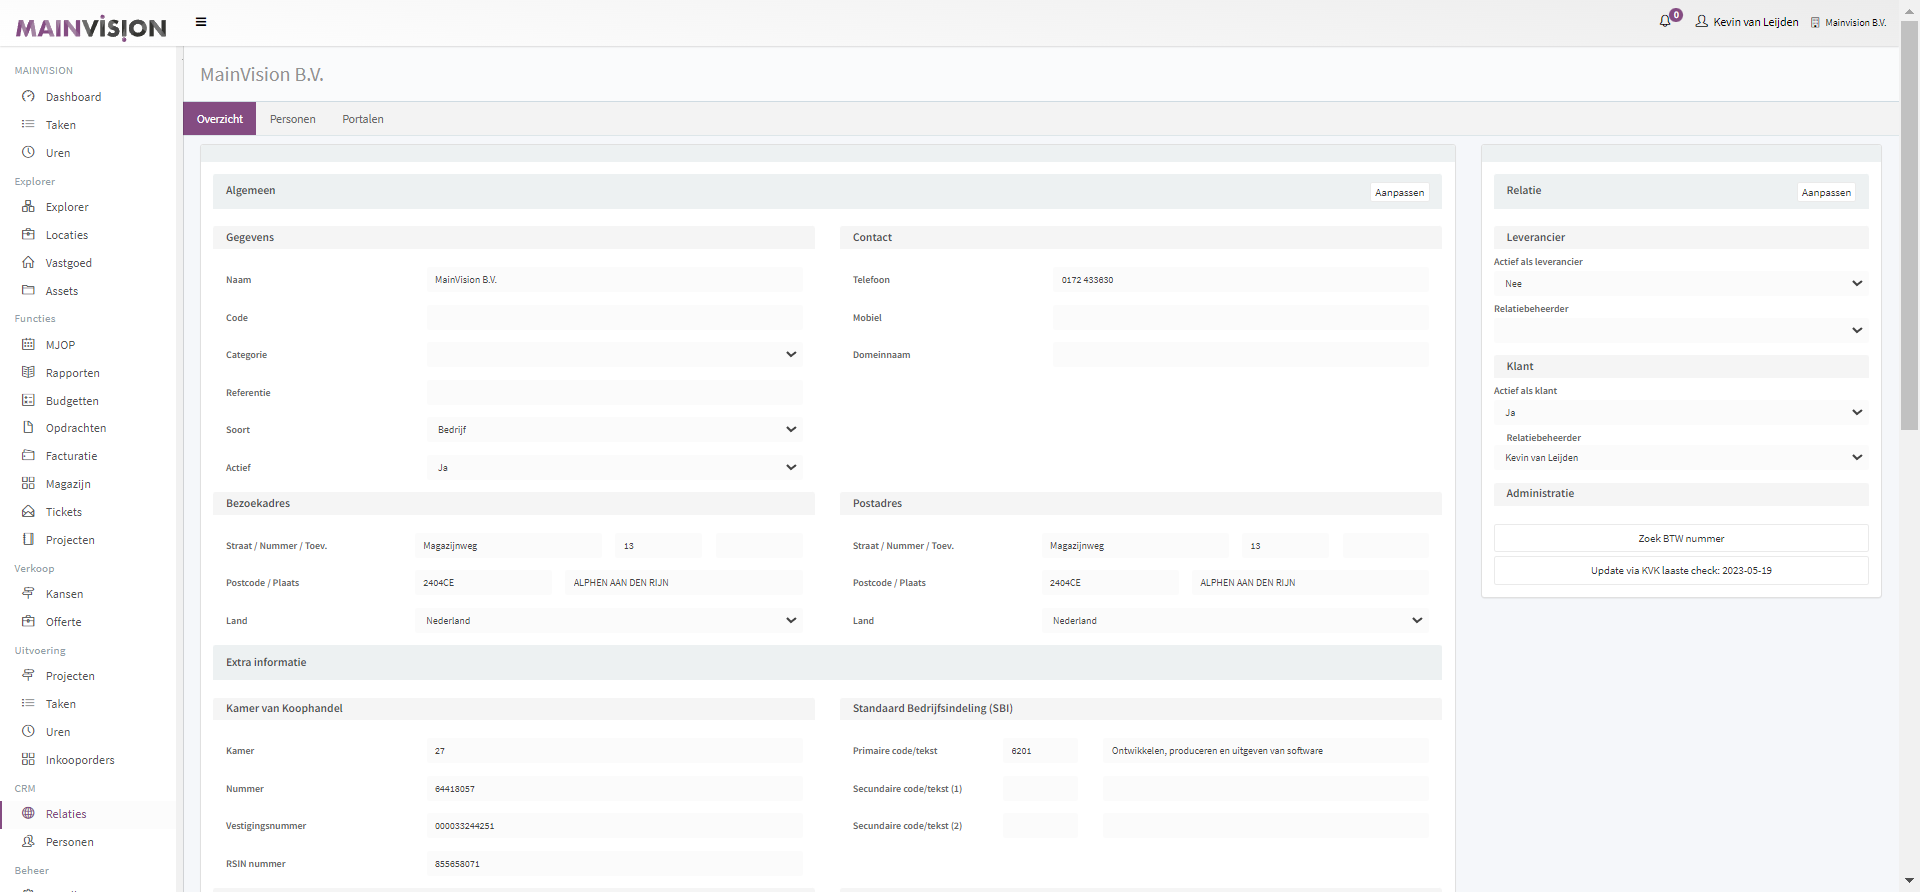Screen dimensions: 1920x892
Task: Open Kansen under Verkoop
Action: 64,594
